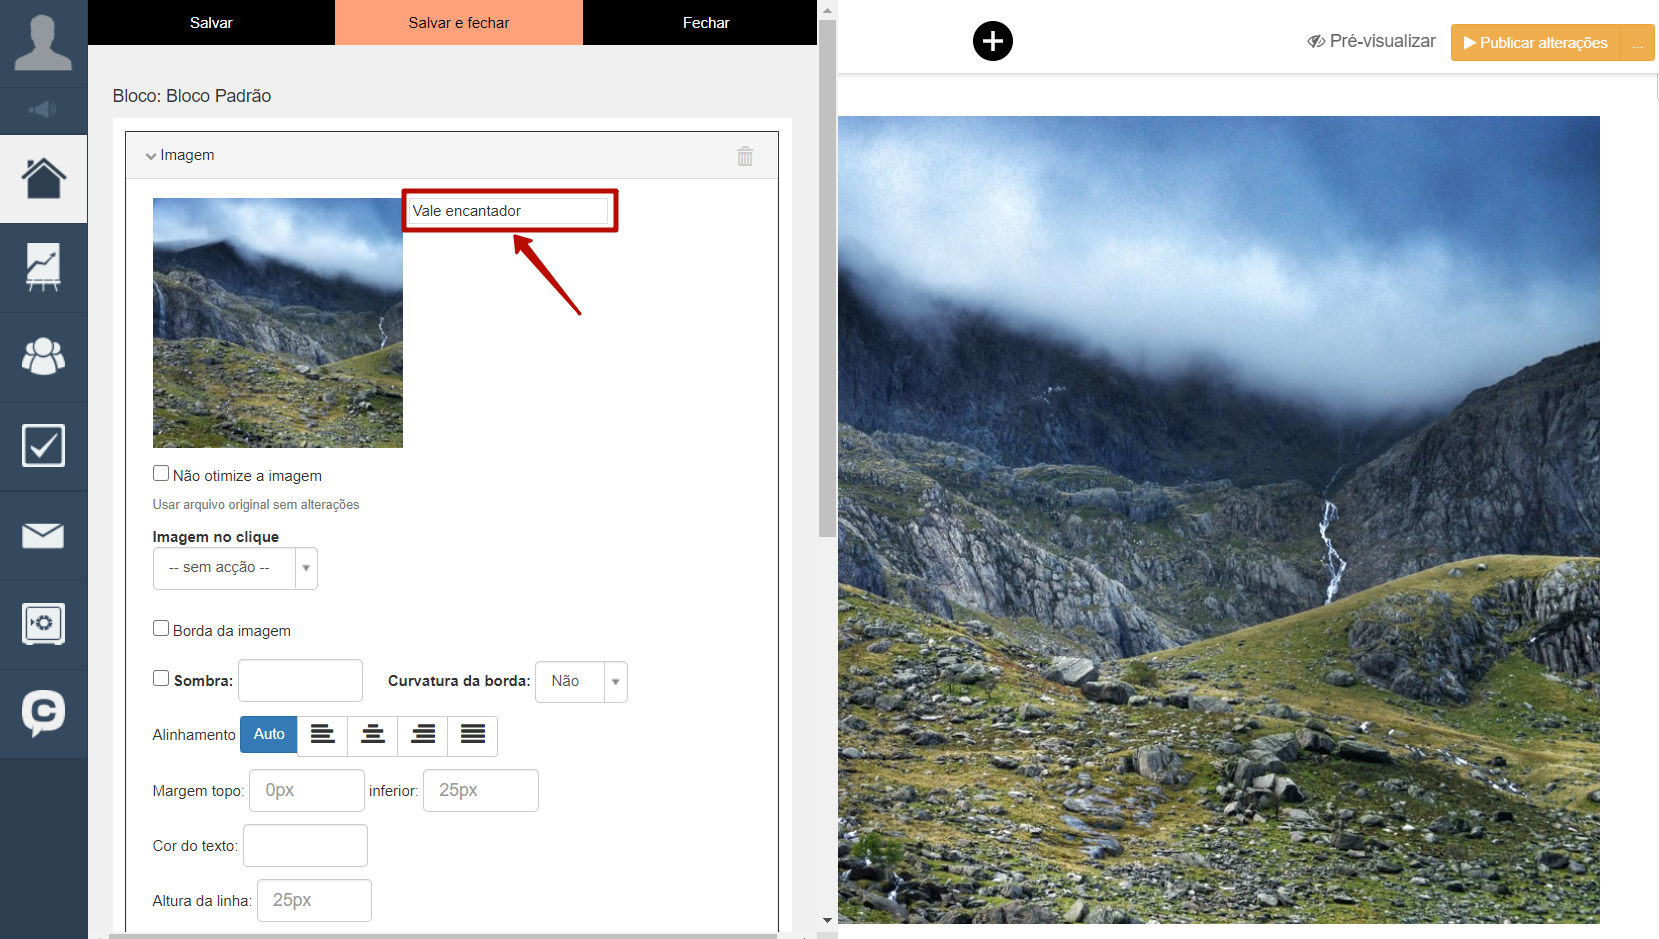Open the statistics chart icon in the sidebar

click(43, 267)
